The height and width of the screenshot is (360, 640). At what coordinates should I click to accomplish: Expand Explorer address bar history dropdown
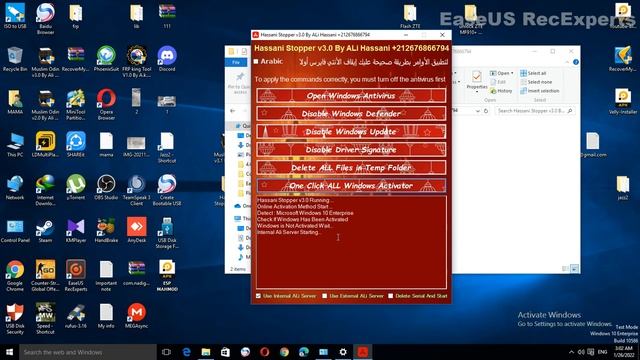478,111
